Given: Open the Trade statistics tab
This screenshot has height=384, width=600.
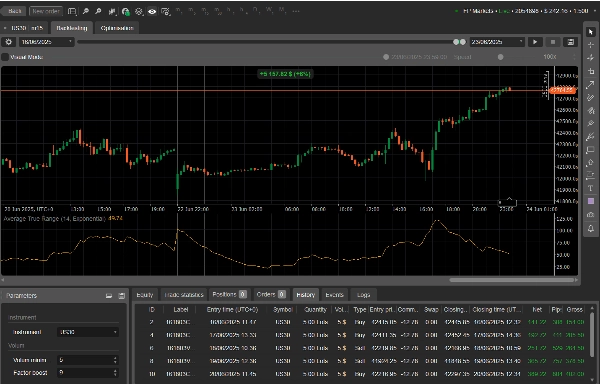Looking at the screenshot, I should point(184,295).
